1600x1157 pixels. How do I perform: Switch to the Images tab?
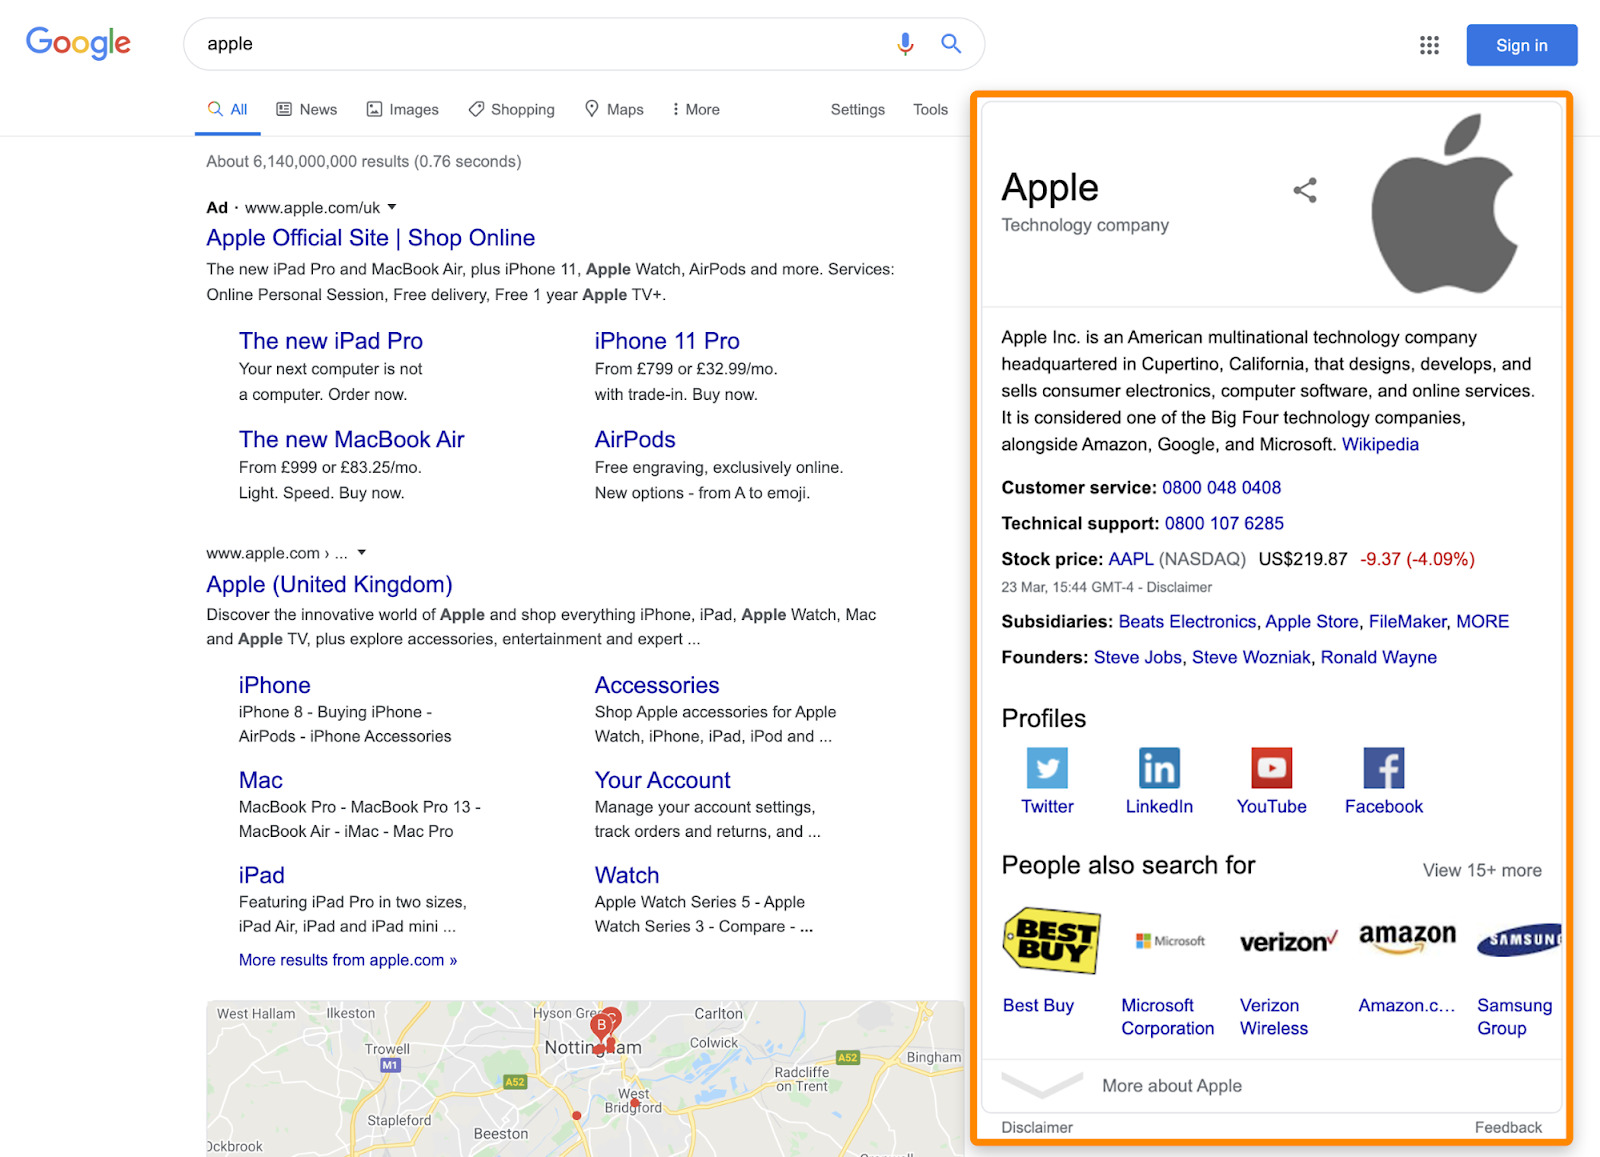click(x=402, y=109)
